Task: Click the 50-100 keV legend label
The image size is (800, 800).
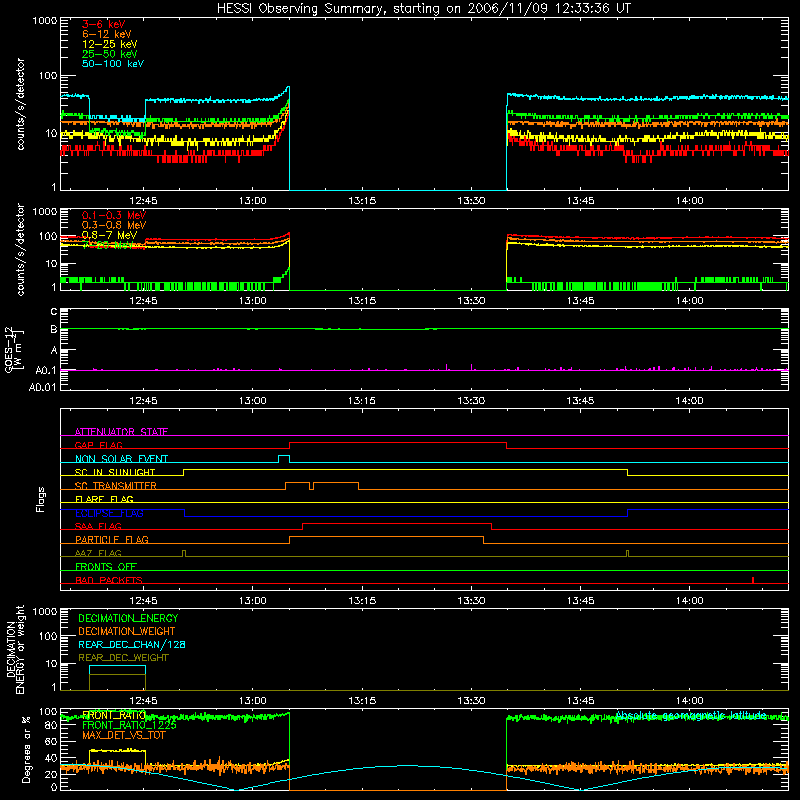Action: [x=113, y=64]
